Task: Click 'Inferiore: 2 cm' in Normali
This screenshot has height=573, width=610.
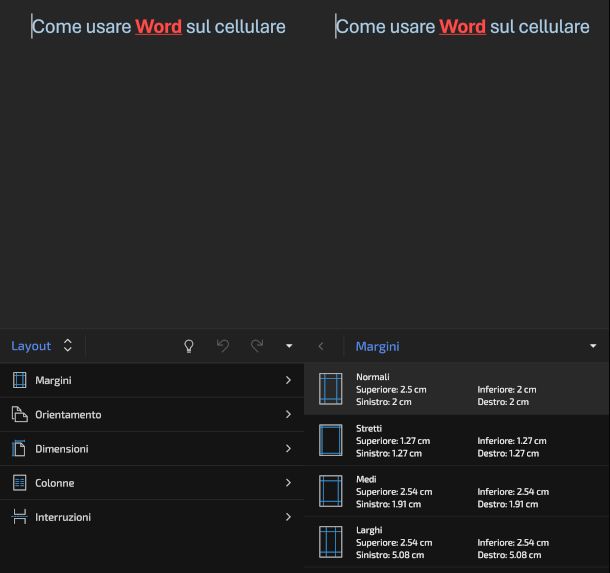Action: click(507, 389)
